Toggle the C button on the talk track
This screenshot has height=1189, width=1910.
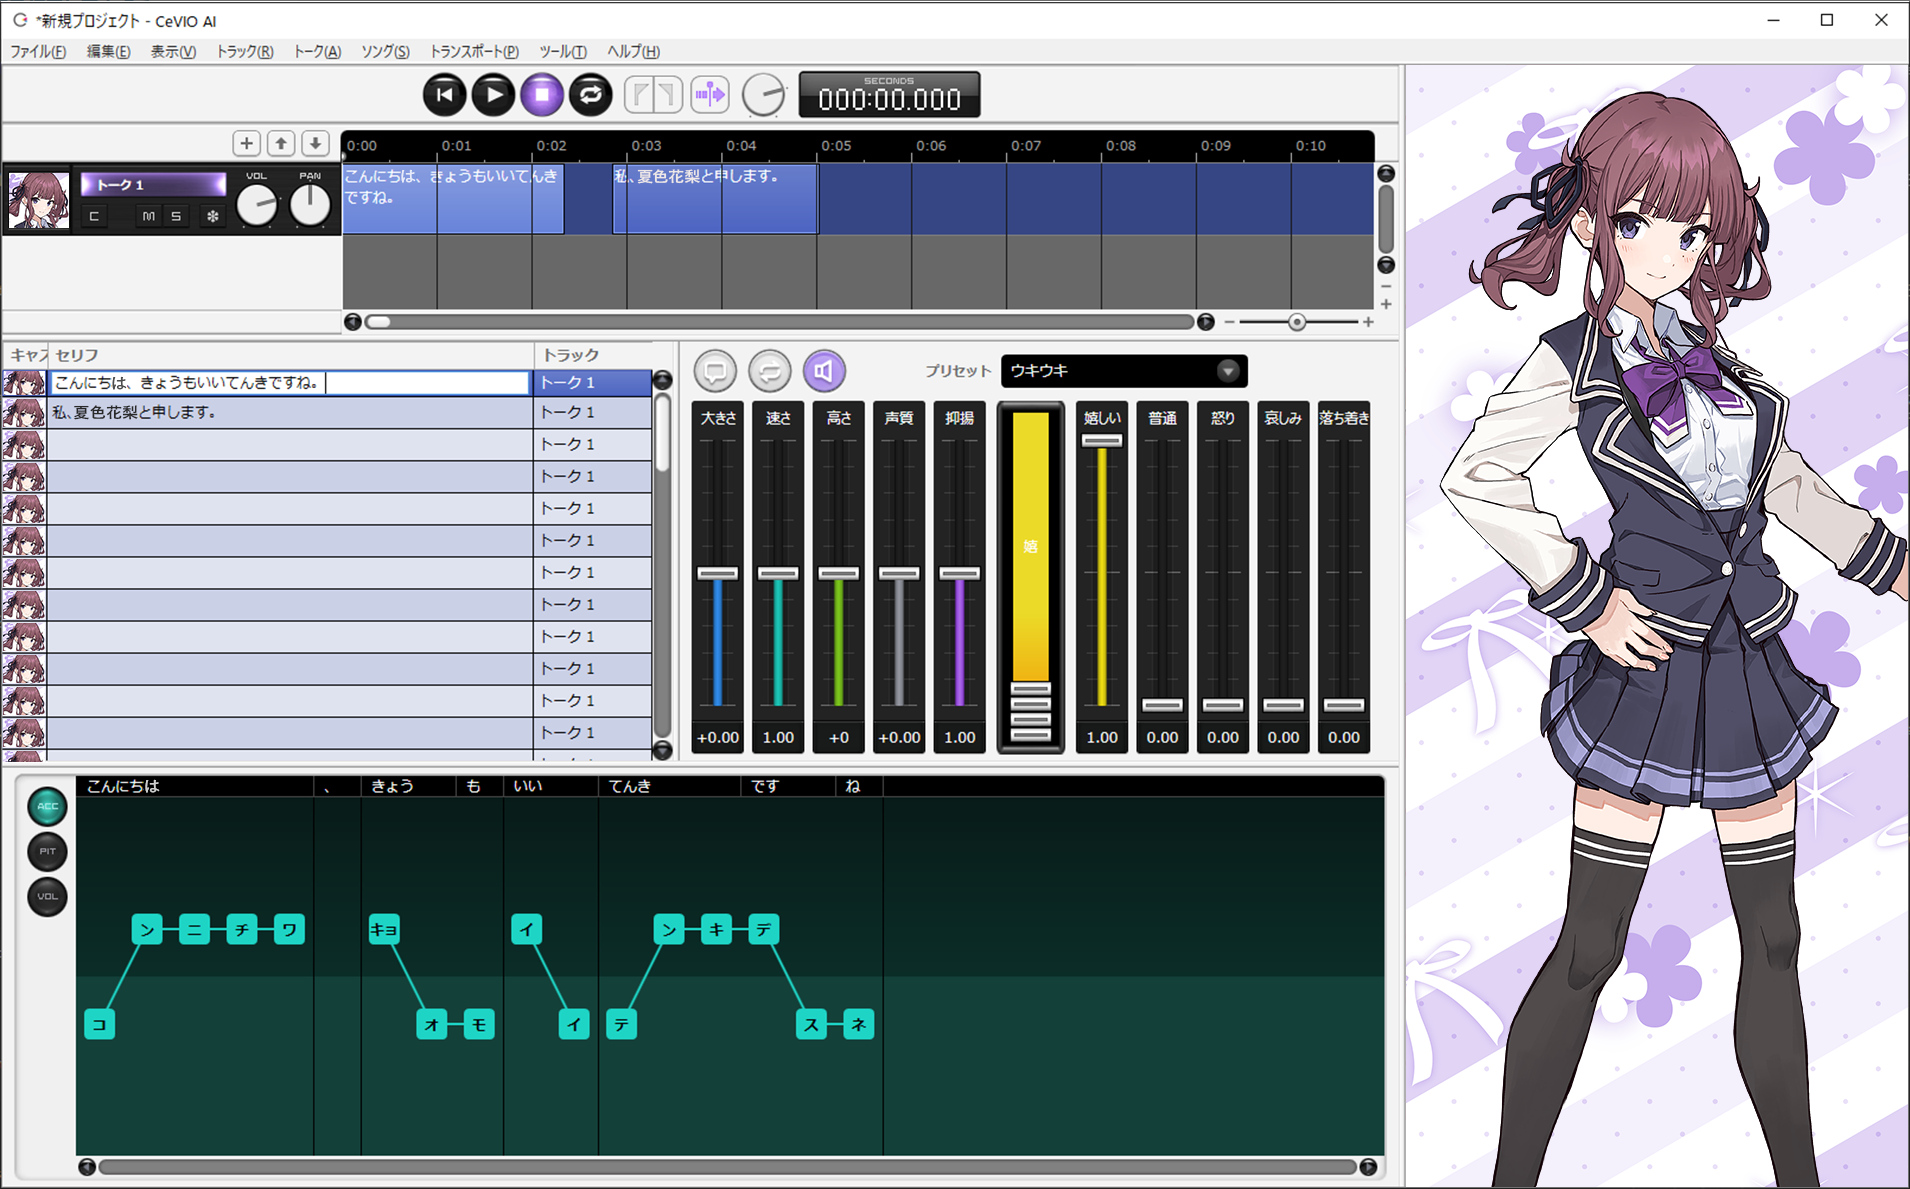pyautogui.click(x=94, y=216)
